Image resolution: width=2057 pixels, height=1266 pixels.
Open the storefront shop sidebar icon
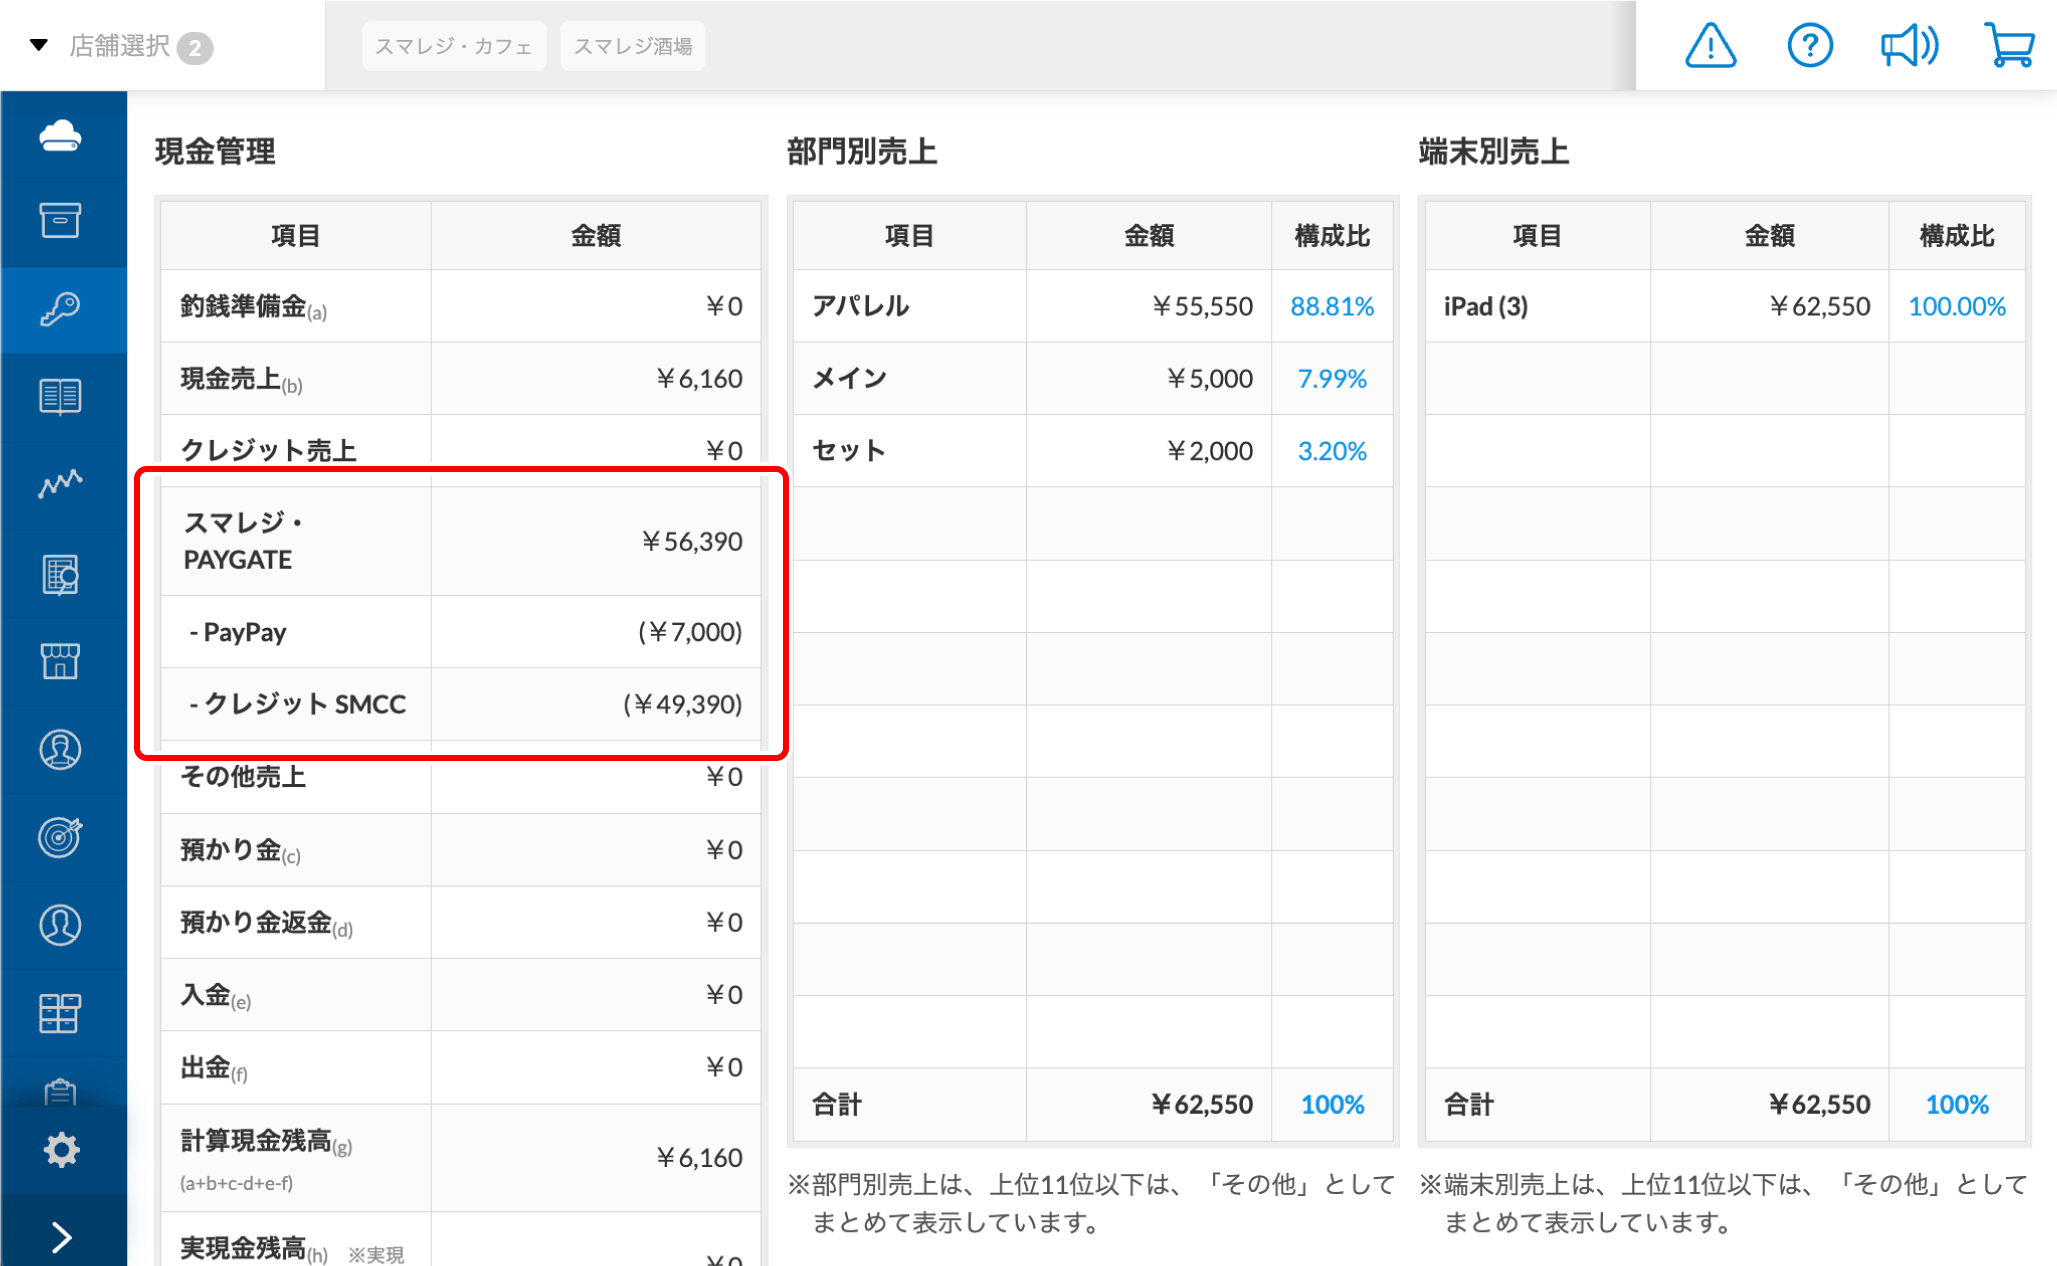[60, 661]
